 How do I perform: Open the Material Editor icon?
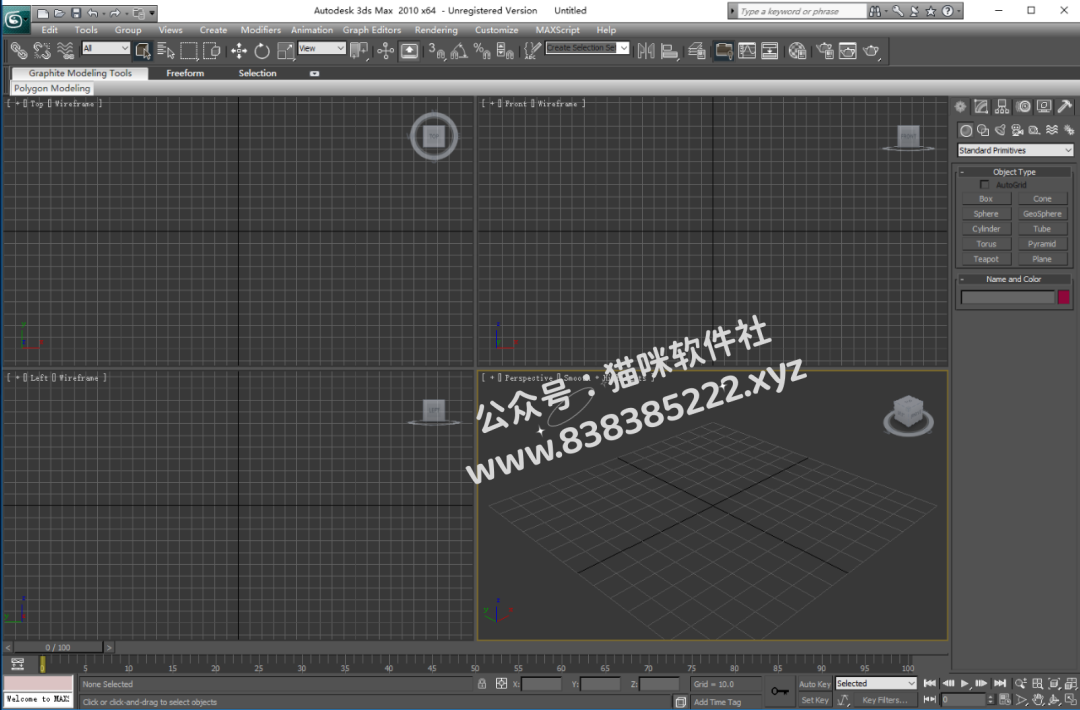(797, 50)
